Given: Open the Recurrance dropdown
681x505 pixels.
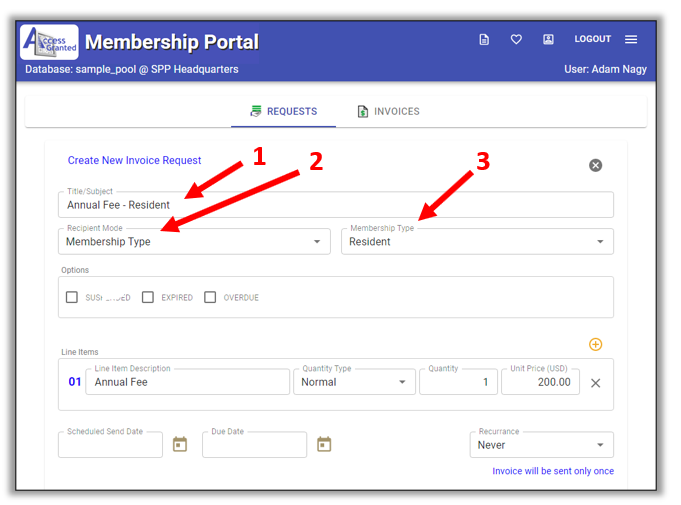Looking at the screenshot, I should pyautogui.click(x=541, y=445).
